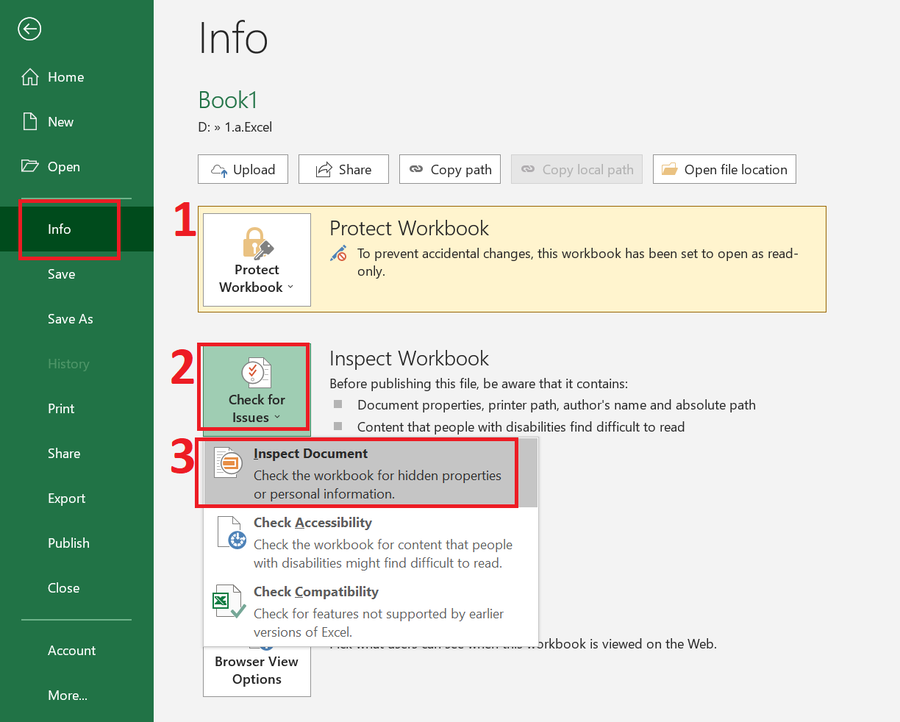Open Export in the sidebar

tap(77, 498)
